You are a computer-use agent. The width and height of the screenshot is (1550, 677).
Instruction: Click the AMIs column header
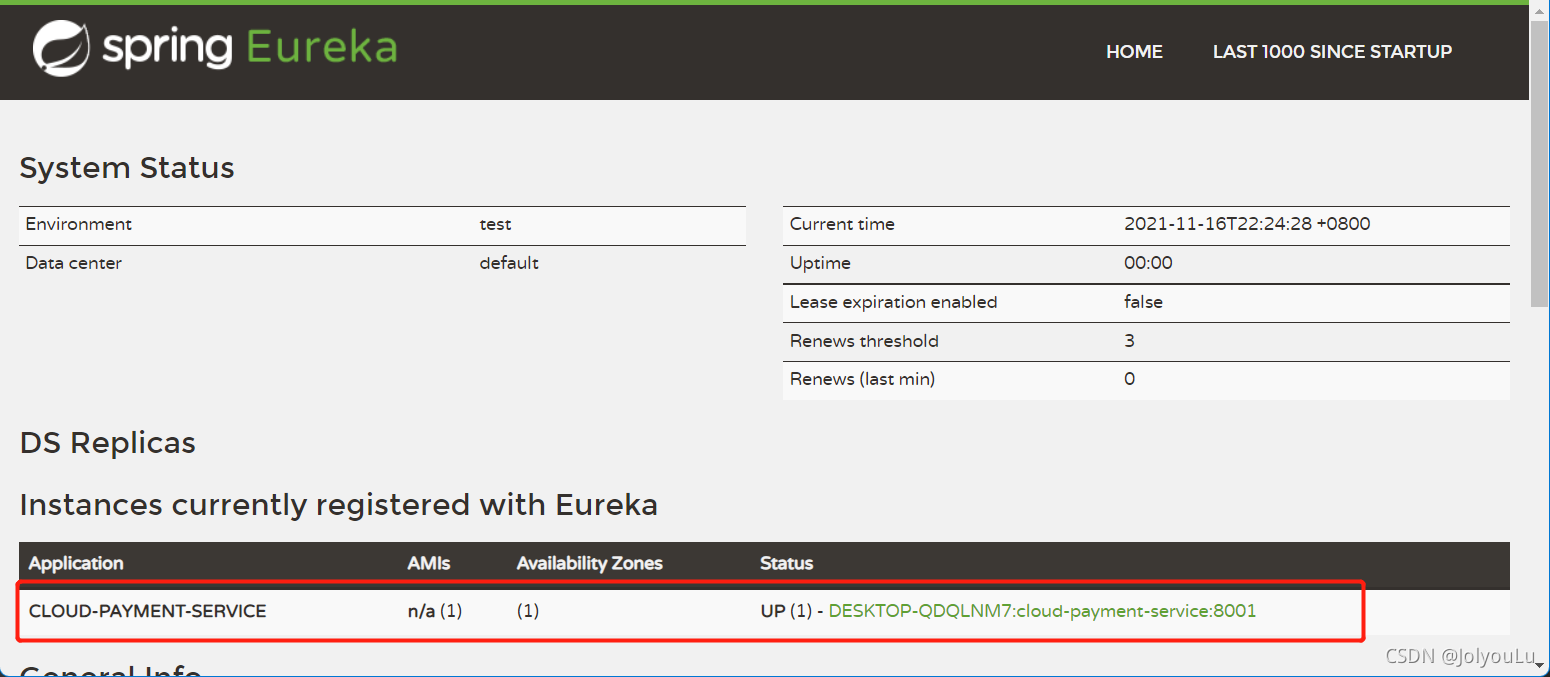click(429, 563)
